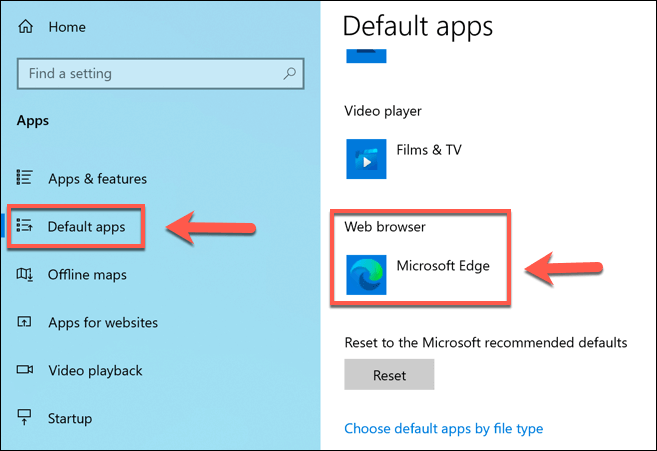This screenshot has width=657, height=451.
Task: Click the Offline maps map icon
Action: point(25,275)
